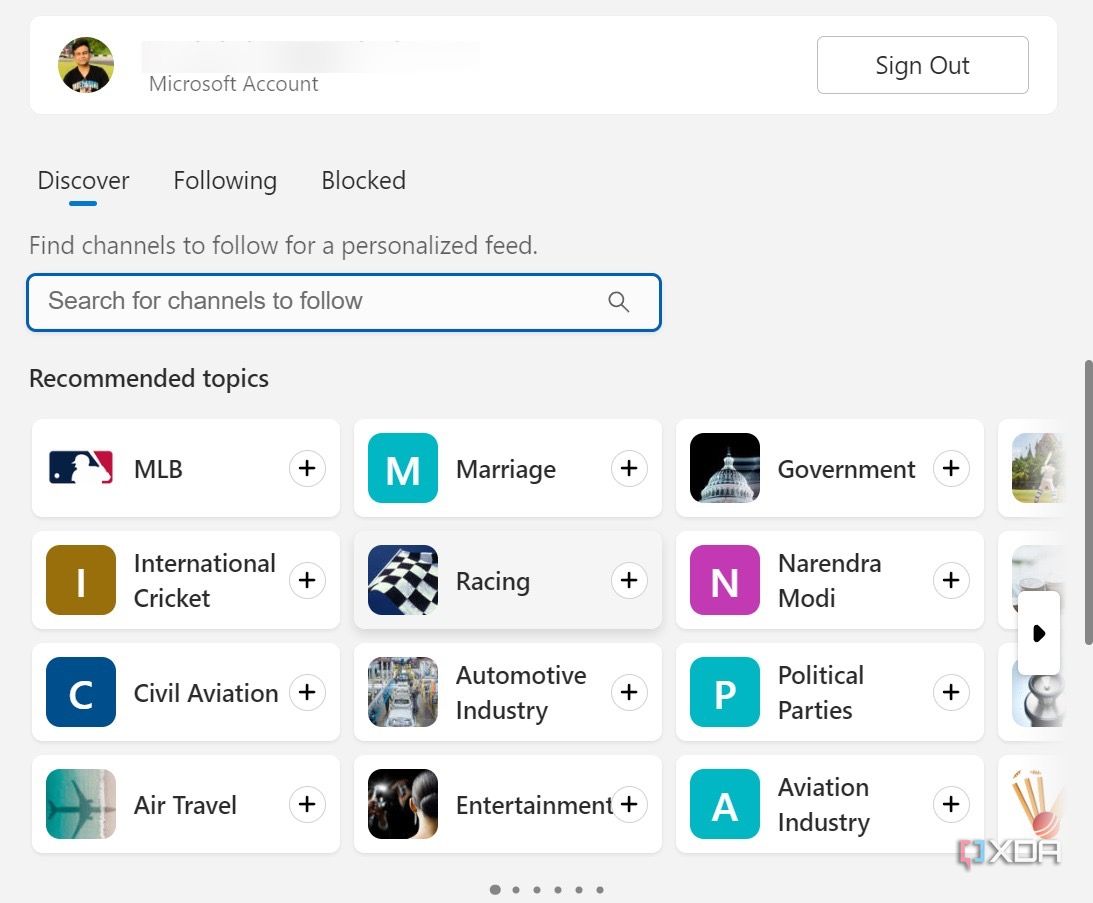Click the teal A Aviation Industry icon
This screenshot has height=903, width=1093.
point(725,804)
